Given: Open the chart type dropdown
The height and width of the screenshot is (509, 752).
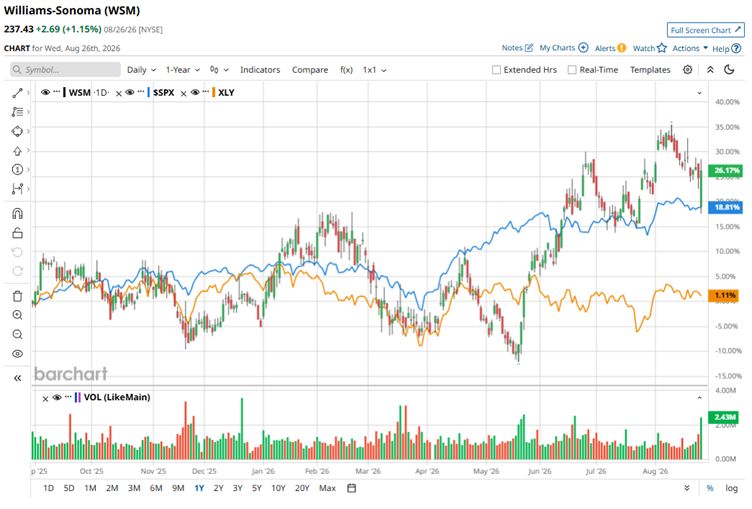Looking at the screenshot, I should [219, 70].
